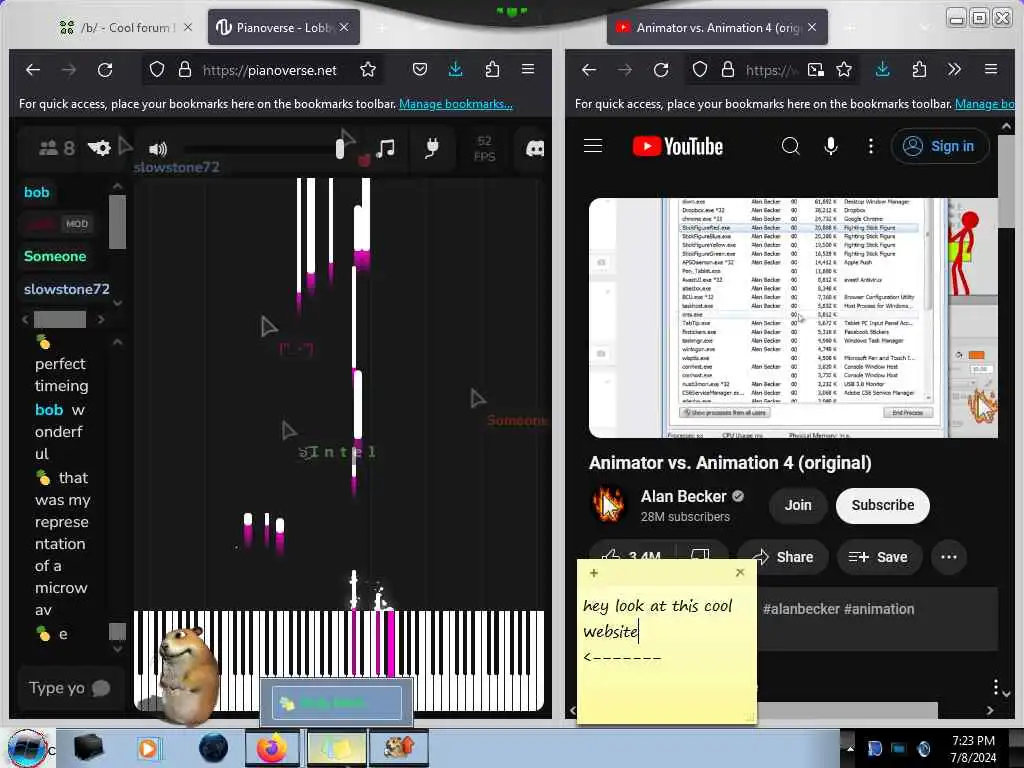Open the Firefox menu in YouTube window

[991, 69]
